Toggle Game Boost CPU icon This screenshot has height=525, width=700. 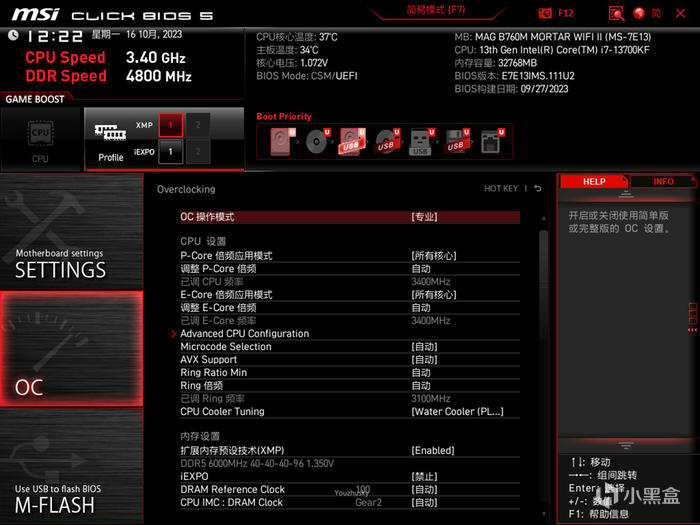coord(40,140)
